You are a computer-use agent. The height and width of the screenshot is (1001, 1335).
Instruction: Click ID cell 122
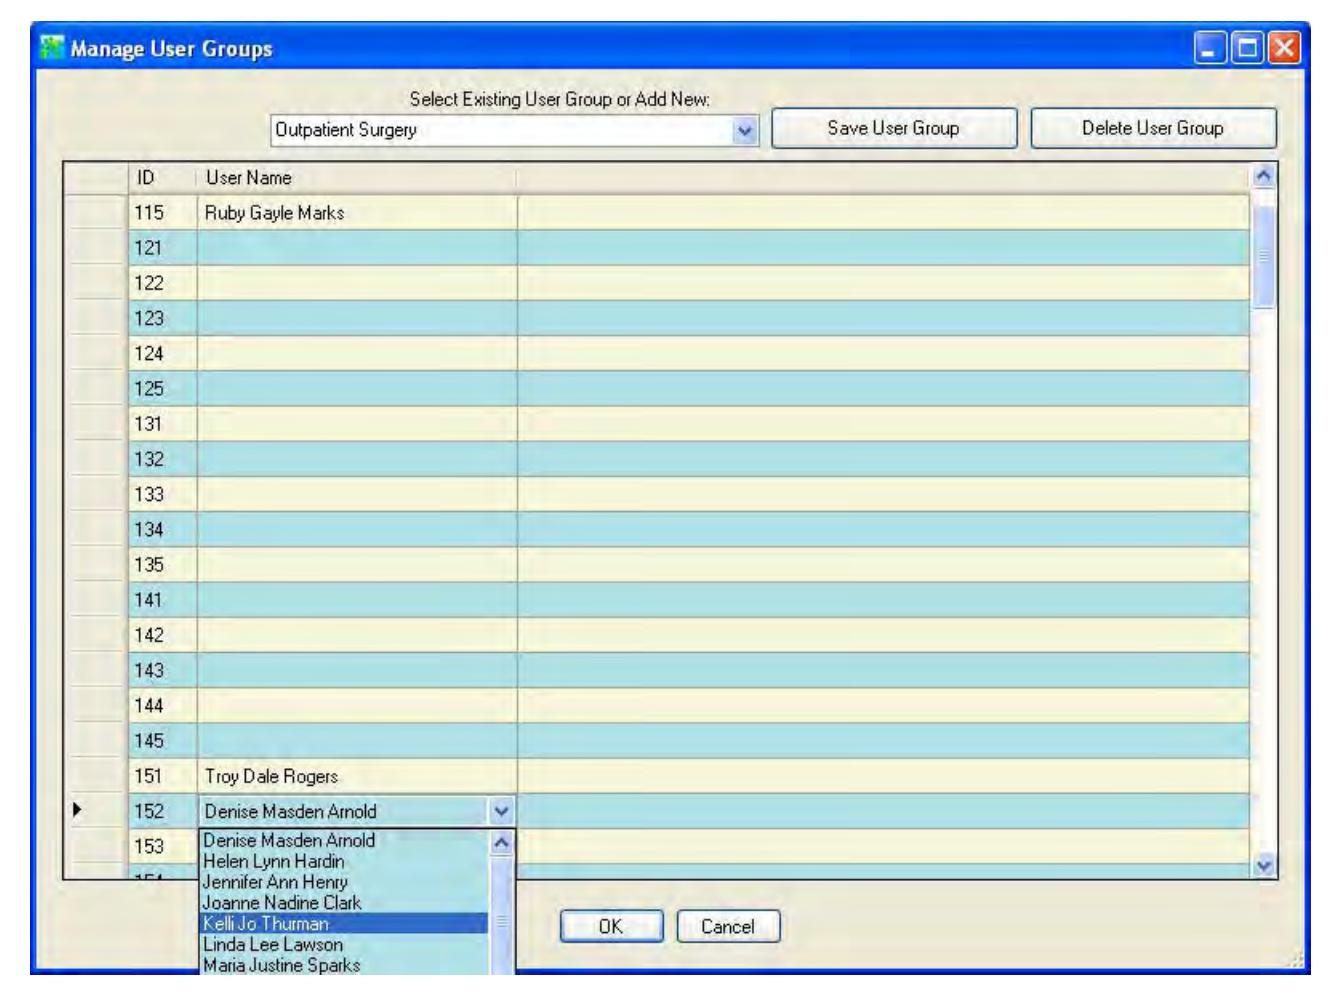[x=163, y=283]
